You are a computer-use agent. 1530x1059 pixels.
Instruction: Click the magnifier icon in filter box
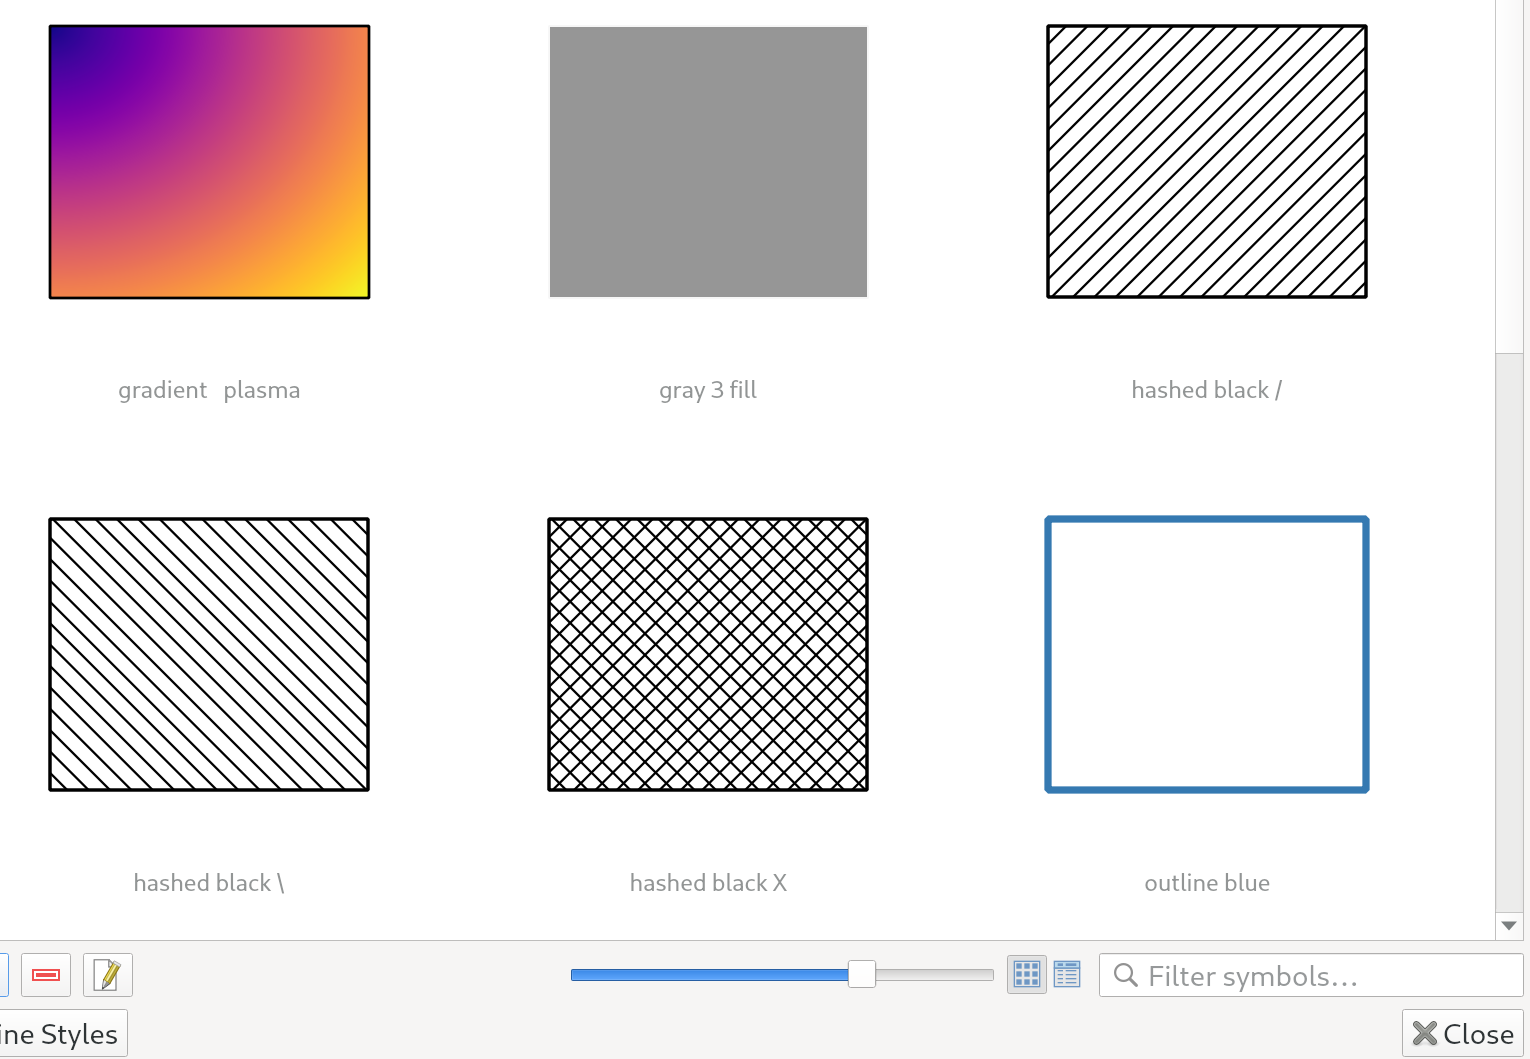point(1125,975)
